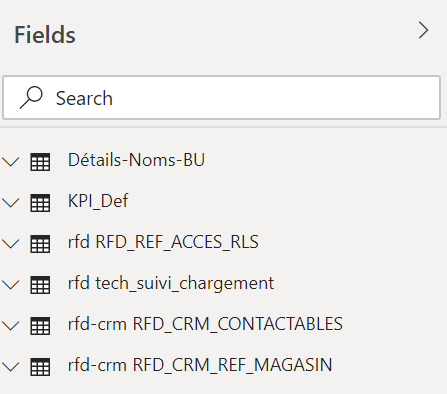Focus the Search fields input box
The image size is (447, 394).
(x=222, y=97)
